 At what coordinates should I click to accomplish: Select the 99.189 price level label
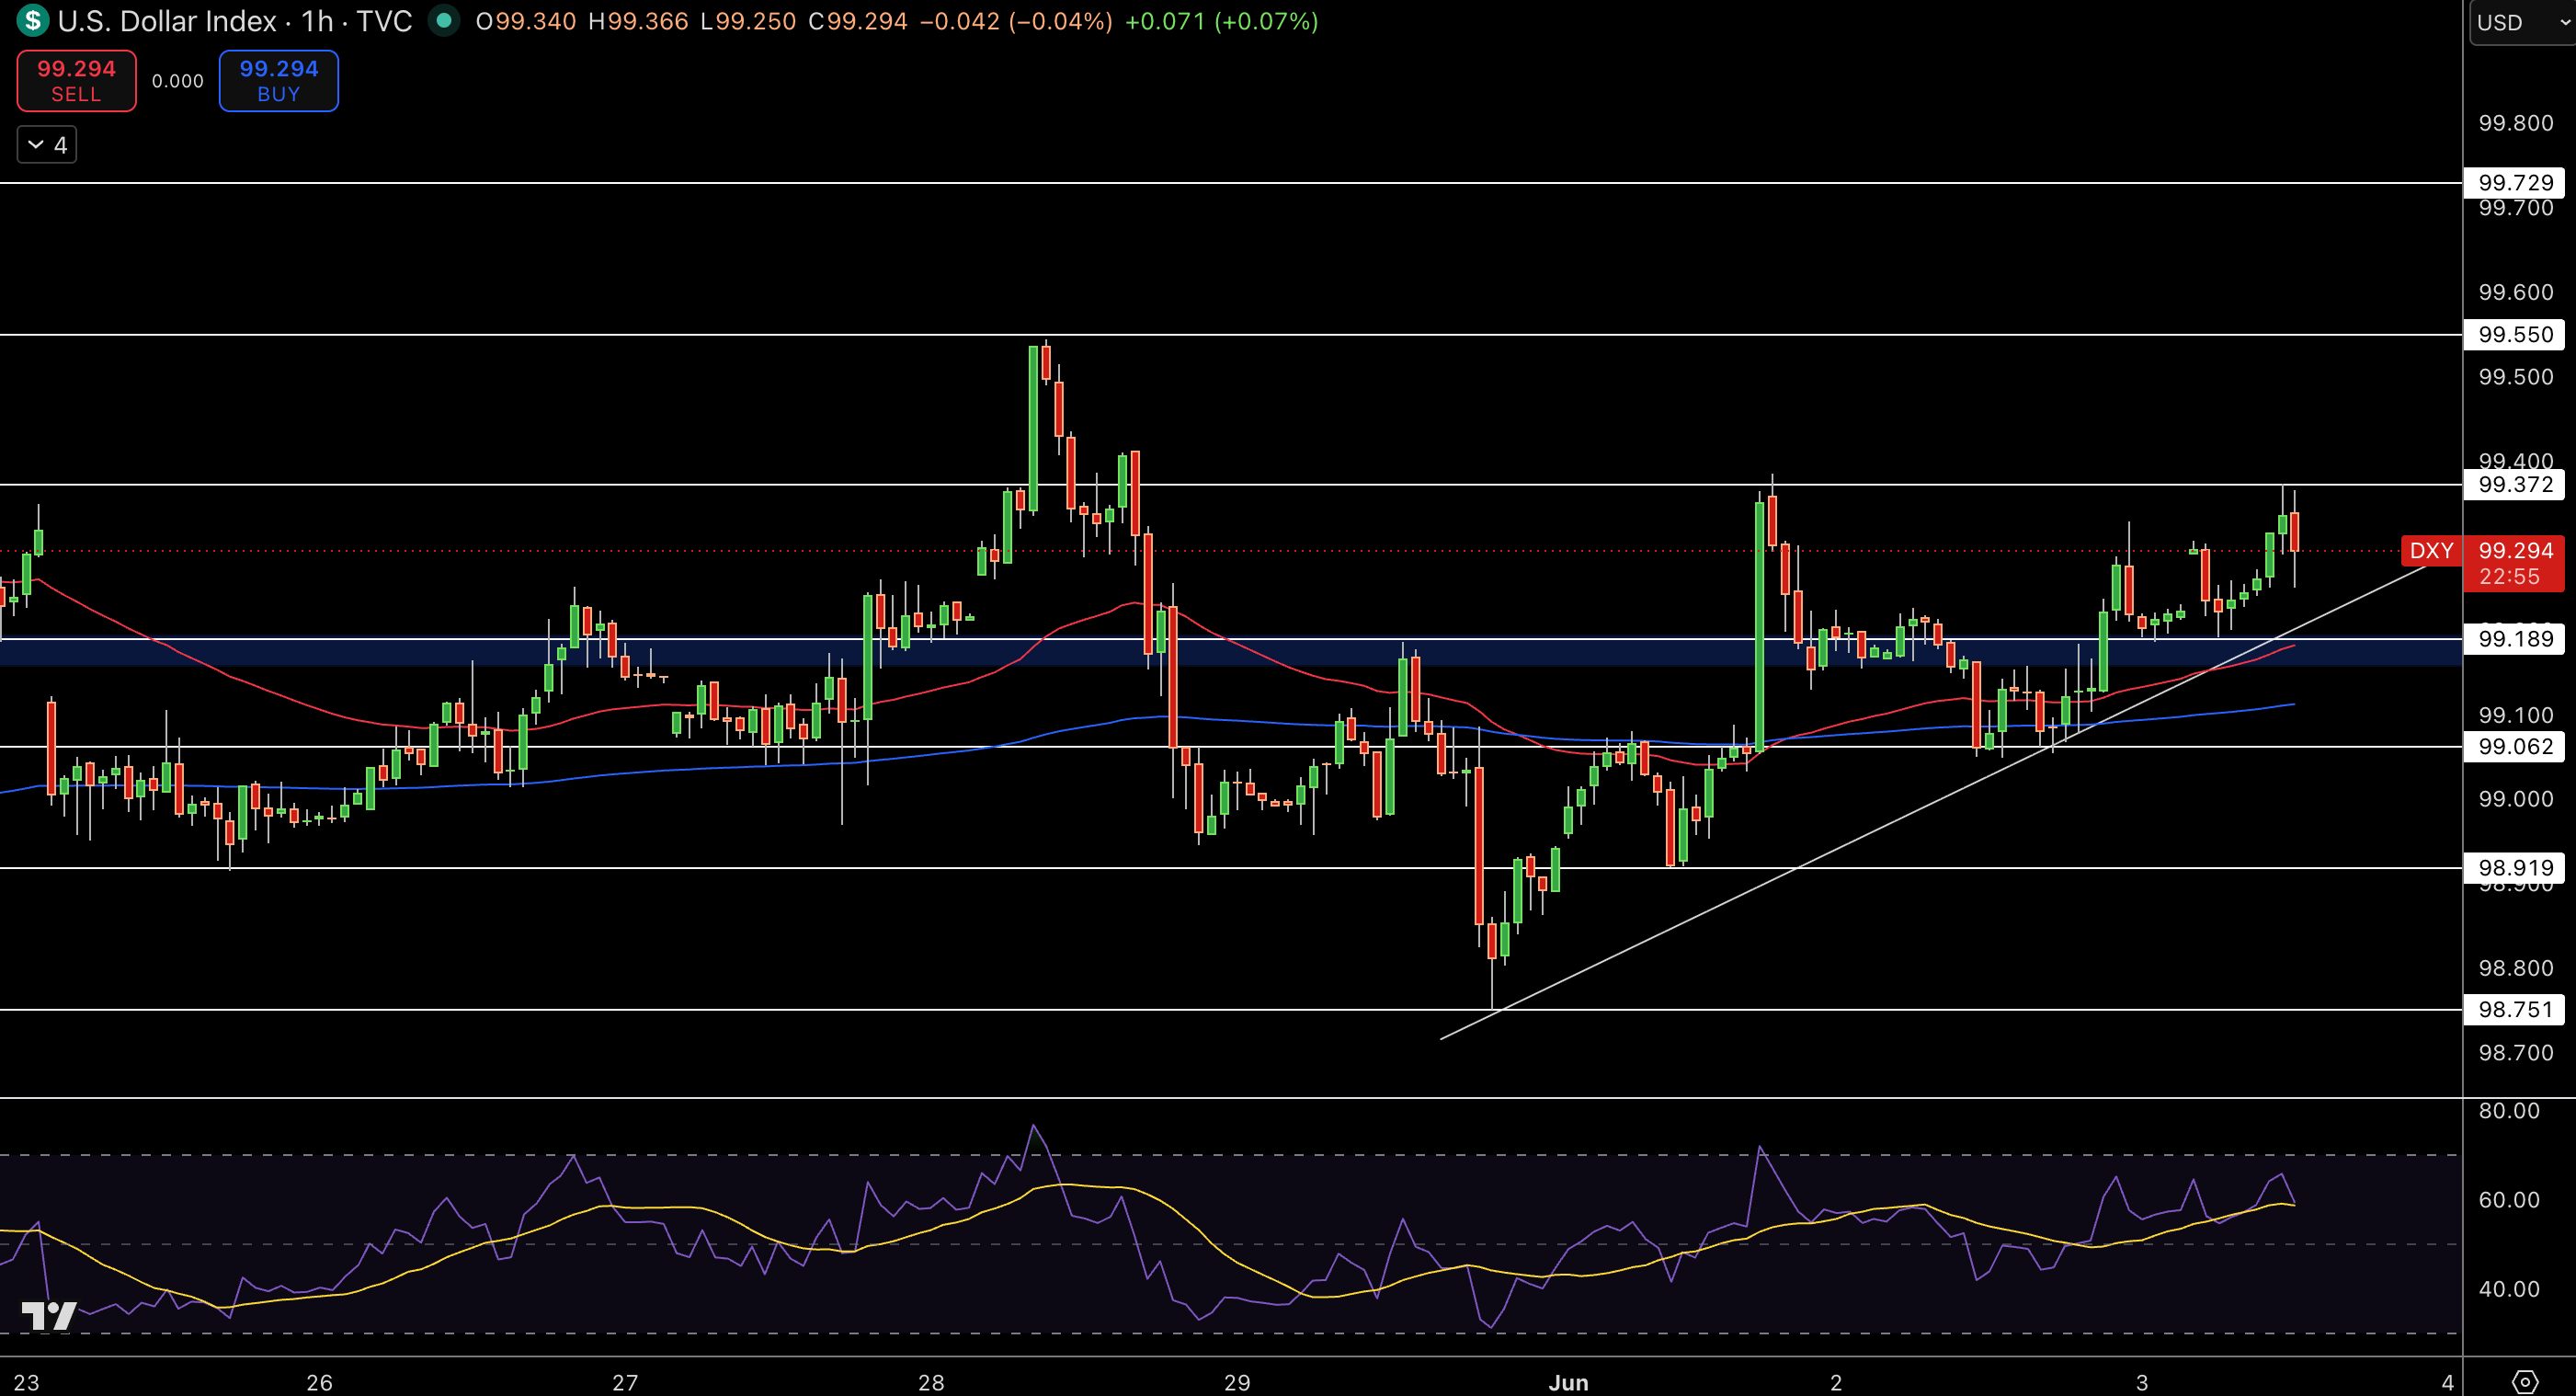coord(2515,639)
